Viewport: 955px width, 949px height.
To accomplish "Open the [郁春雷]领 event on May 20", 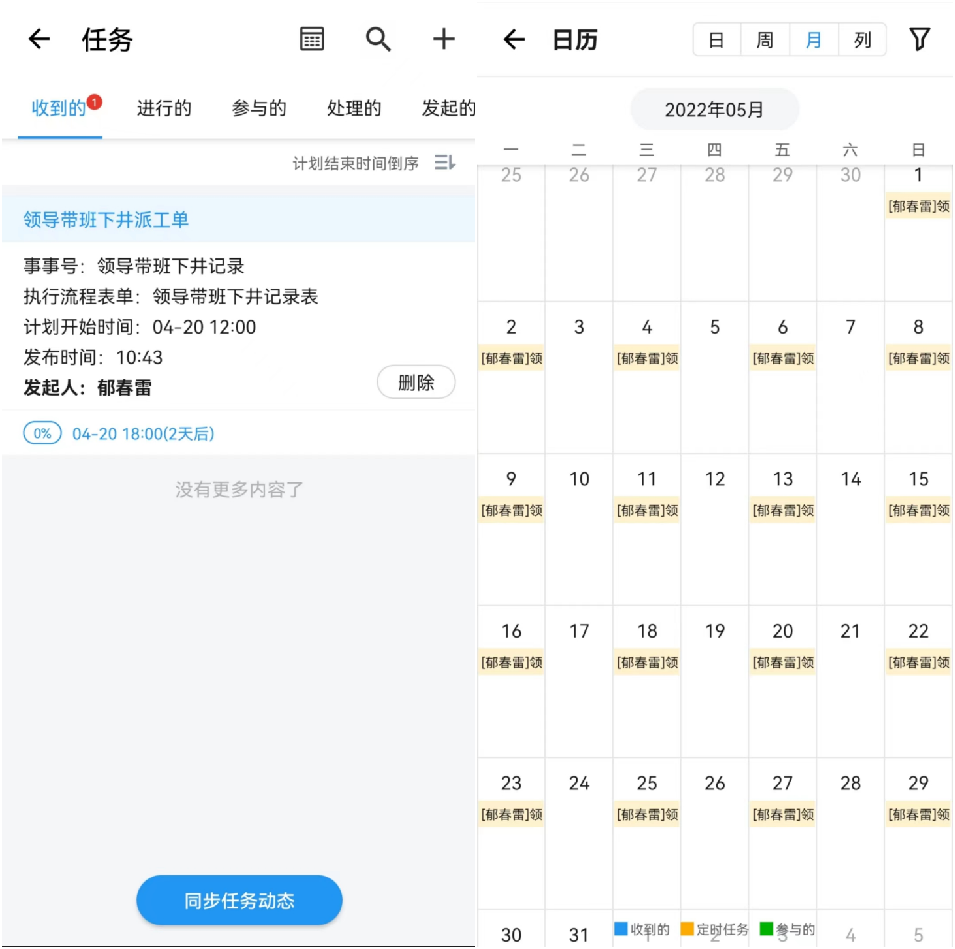I will (x=783, y=663).
